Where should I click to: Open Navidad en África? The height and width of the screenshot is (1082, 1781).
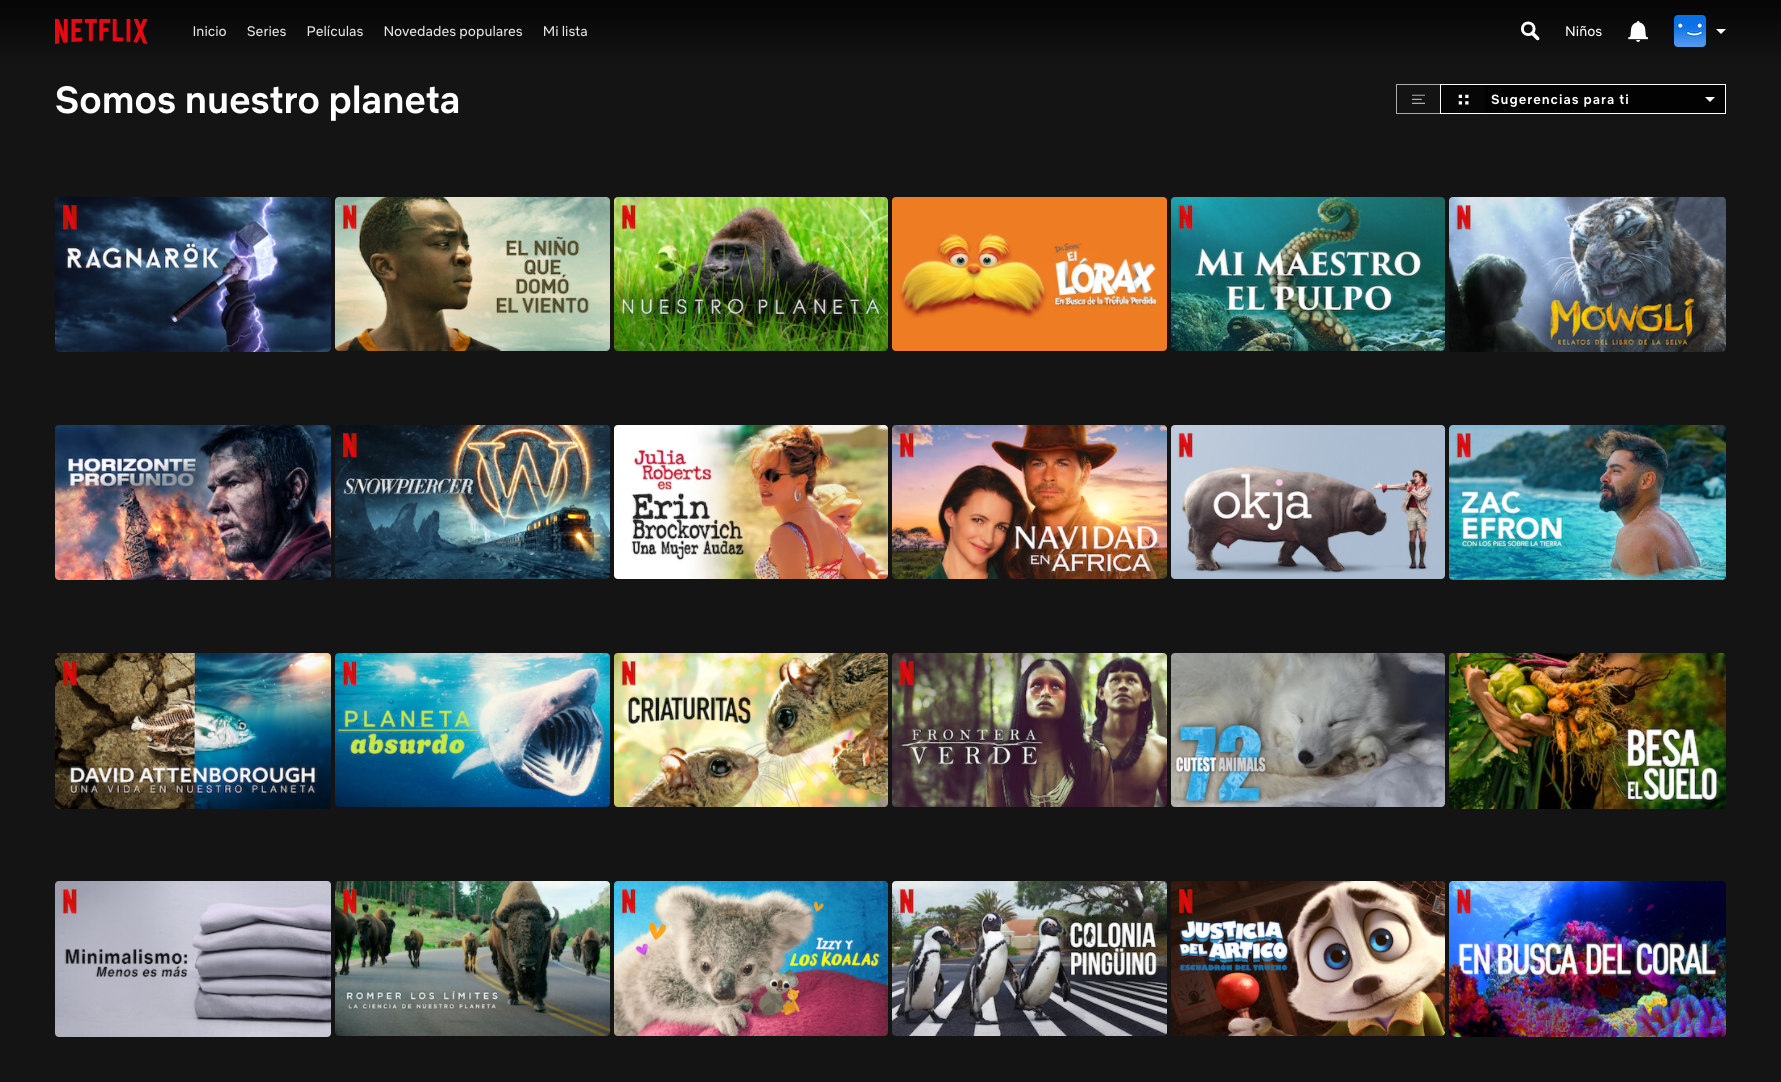pos(1029,502)
